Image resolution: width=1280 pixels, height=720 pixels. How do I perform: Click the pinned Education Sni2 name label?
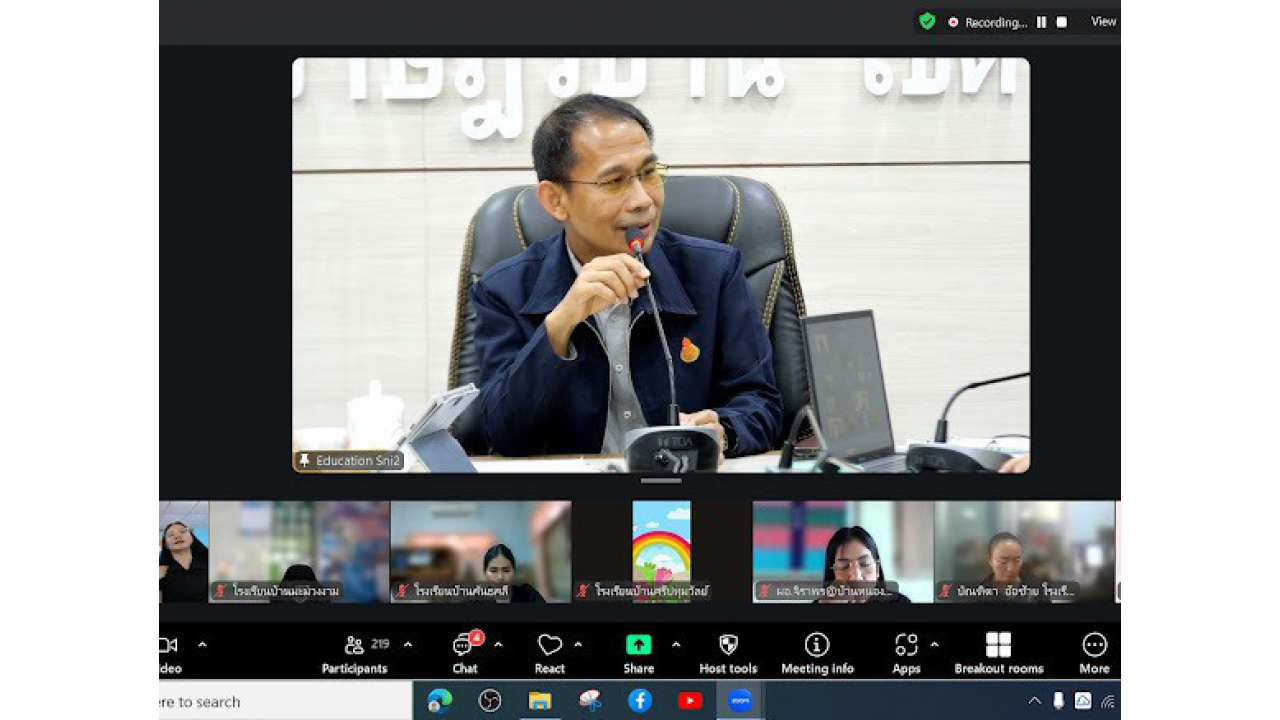click(349, 461)
